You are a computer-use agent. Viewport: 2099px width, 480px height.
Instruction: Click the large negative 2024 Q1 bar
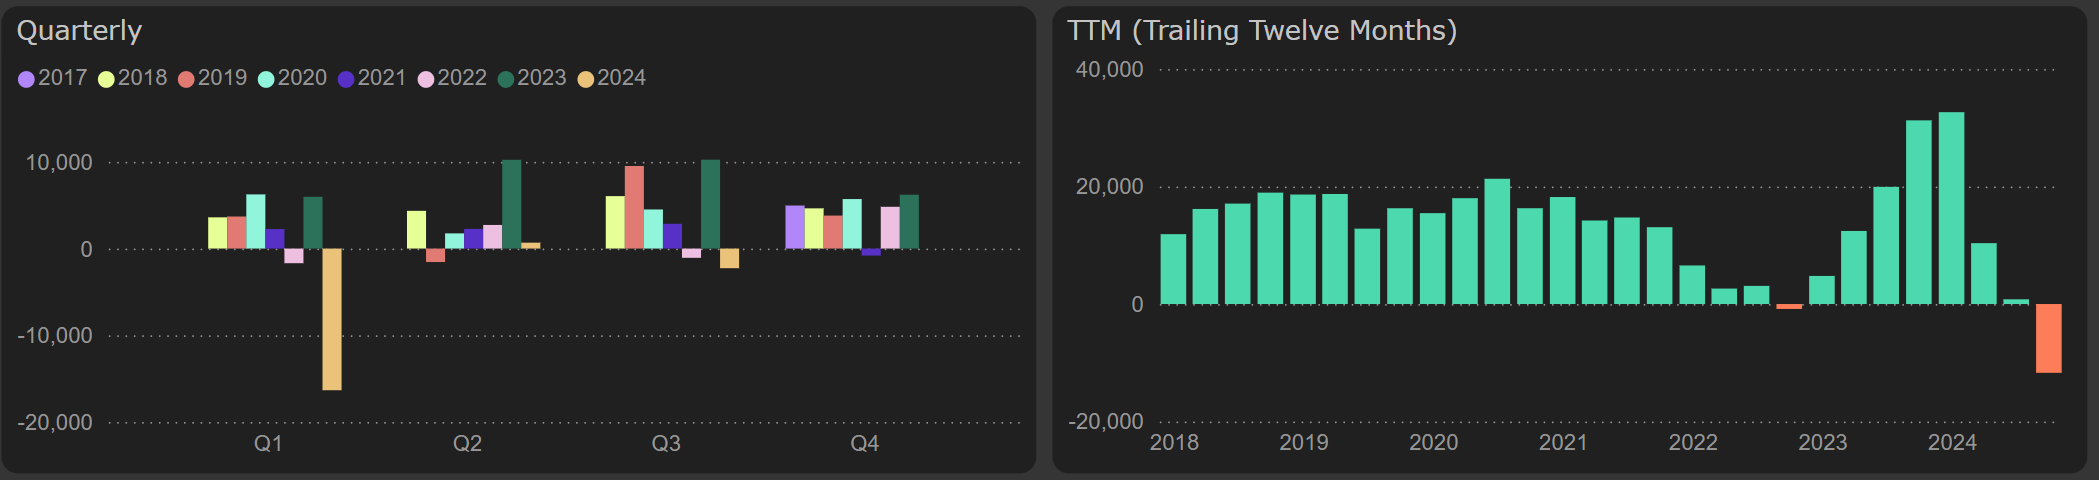coord(332,319)
